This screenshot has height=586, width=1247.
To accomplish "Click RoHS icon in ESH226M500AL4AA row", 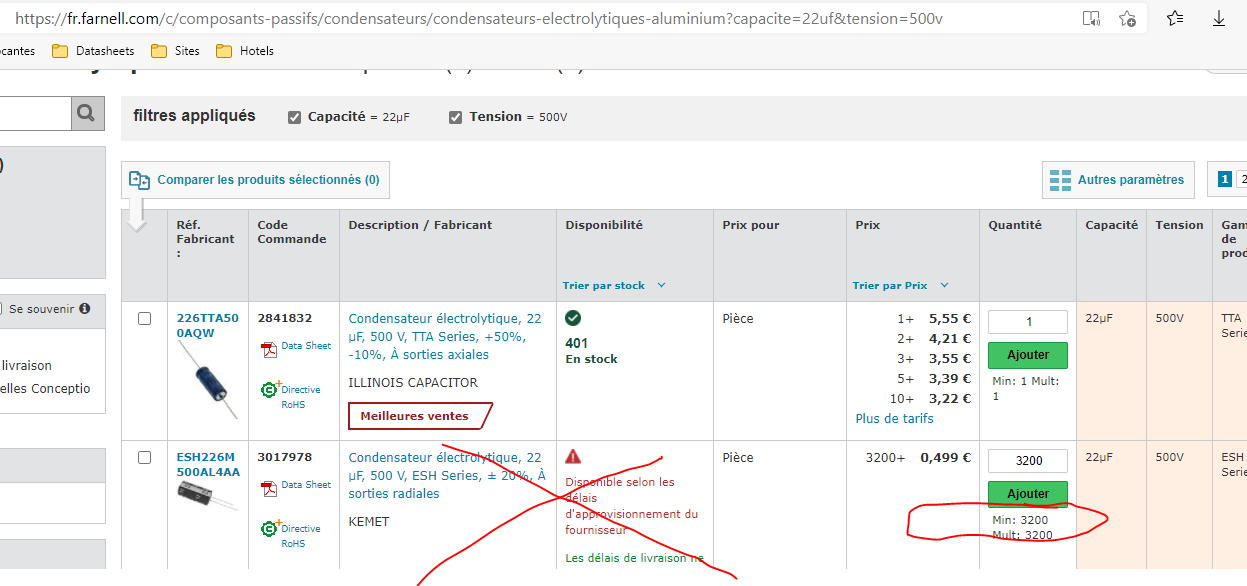I will (269, 528).
